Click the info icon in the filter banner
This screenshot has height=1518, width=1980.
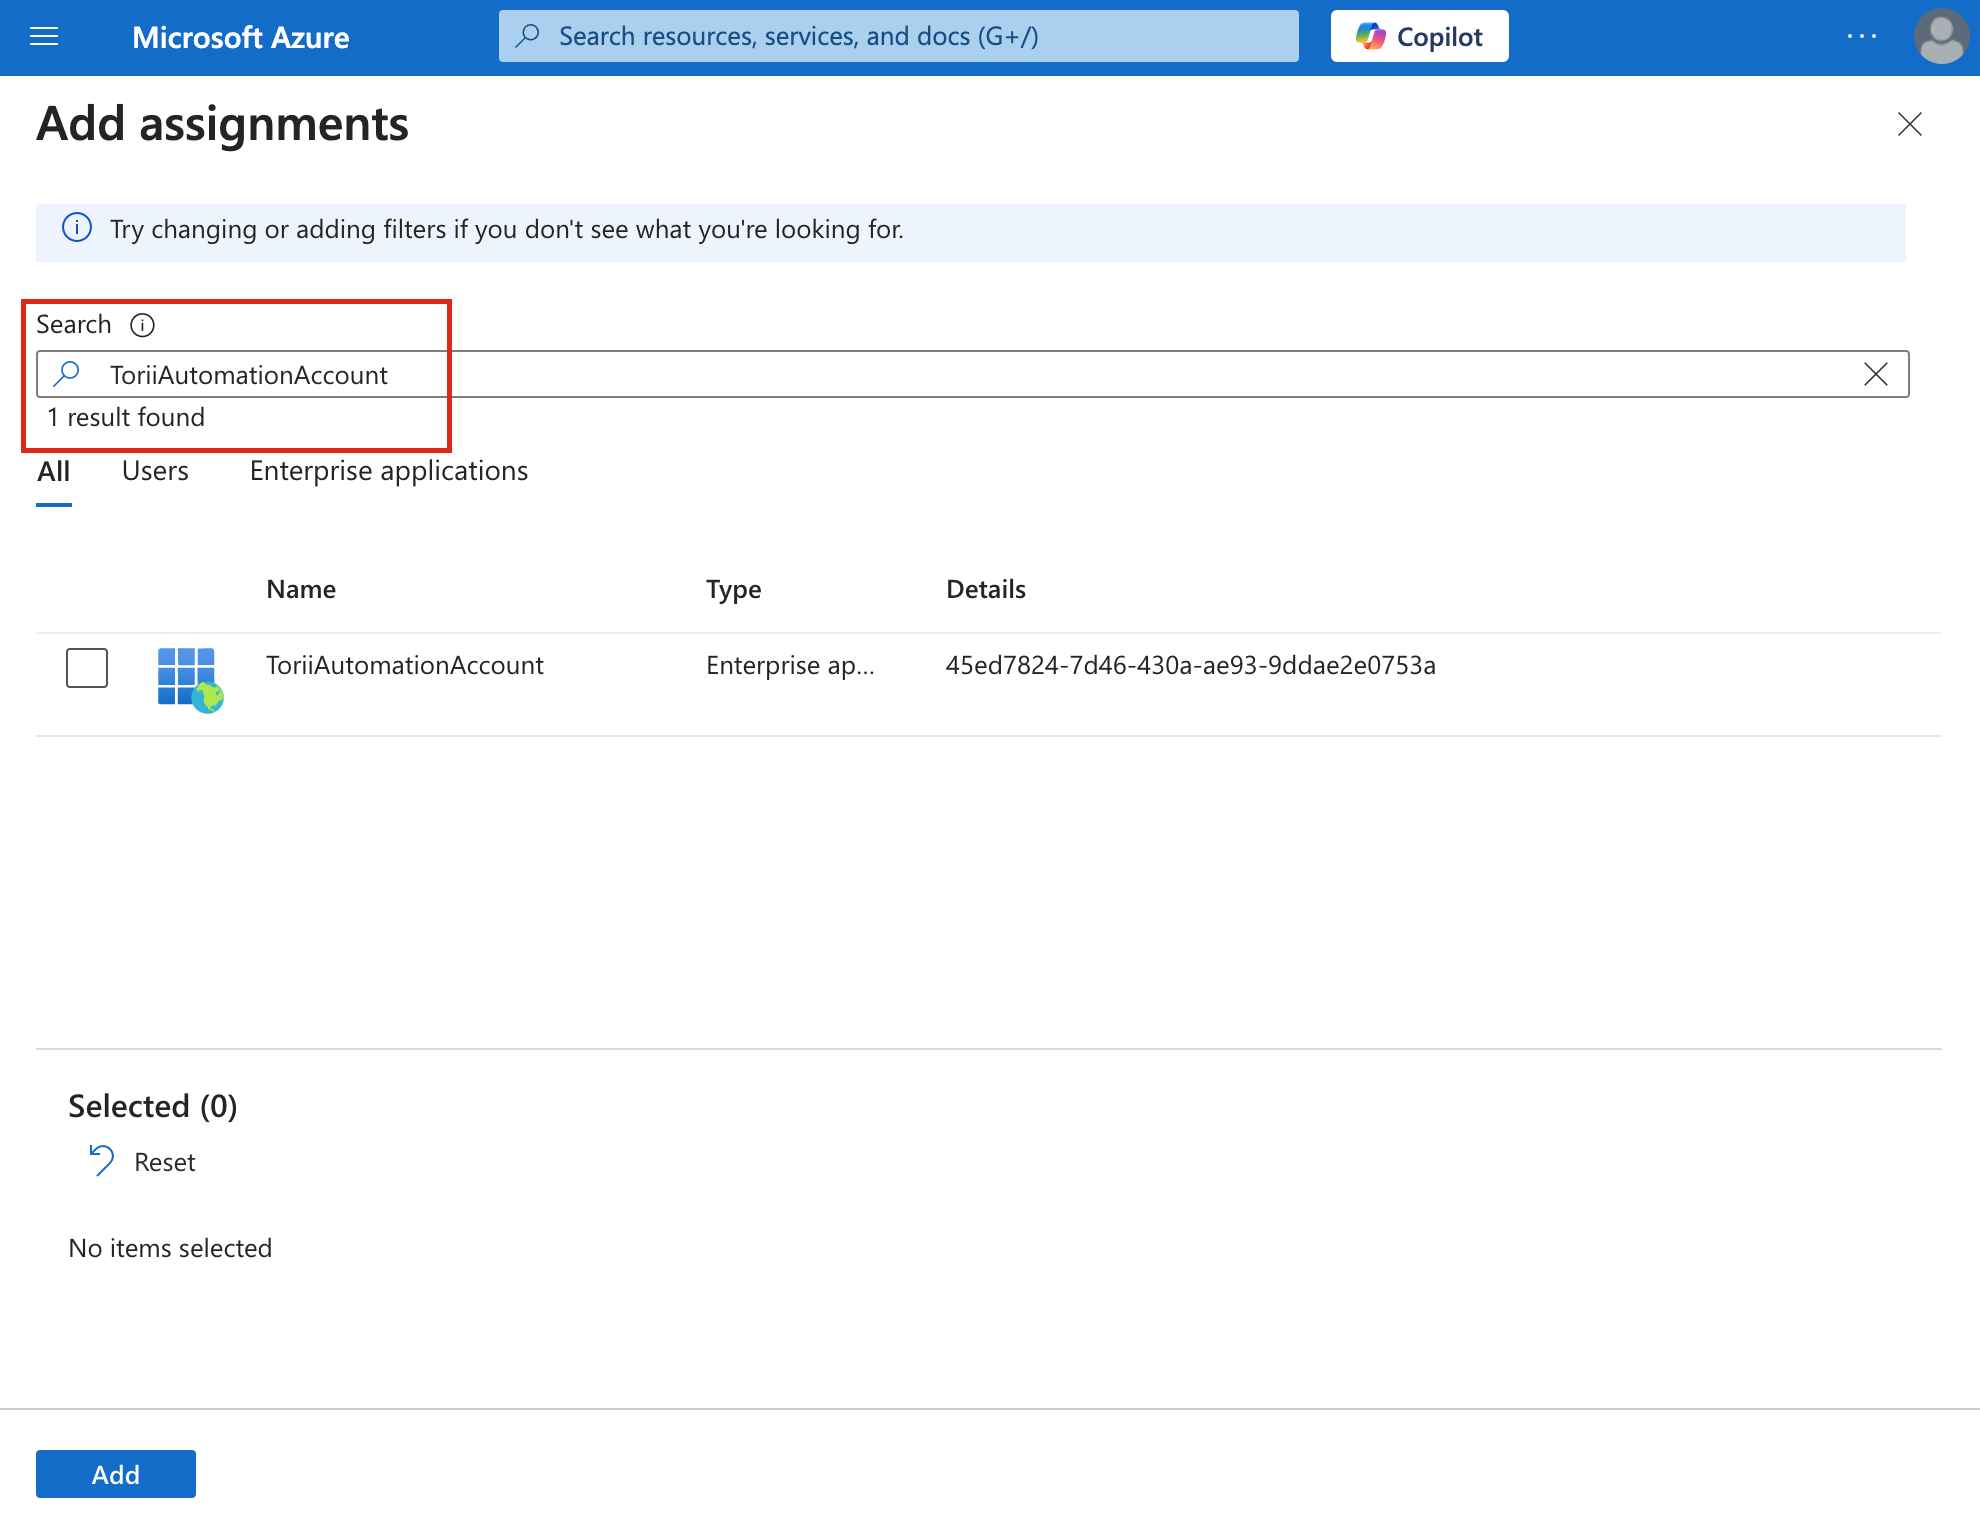pos(77,228)
